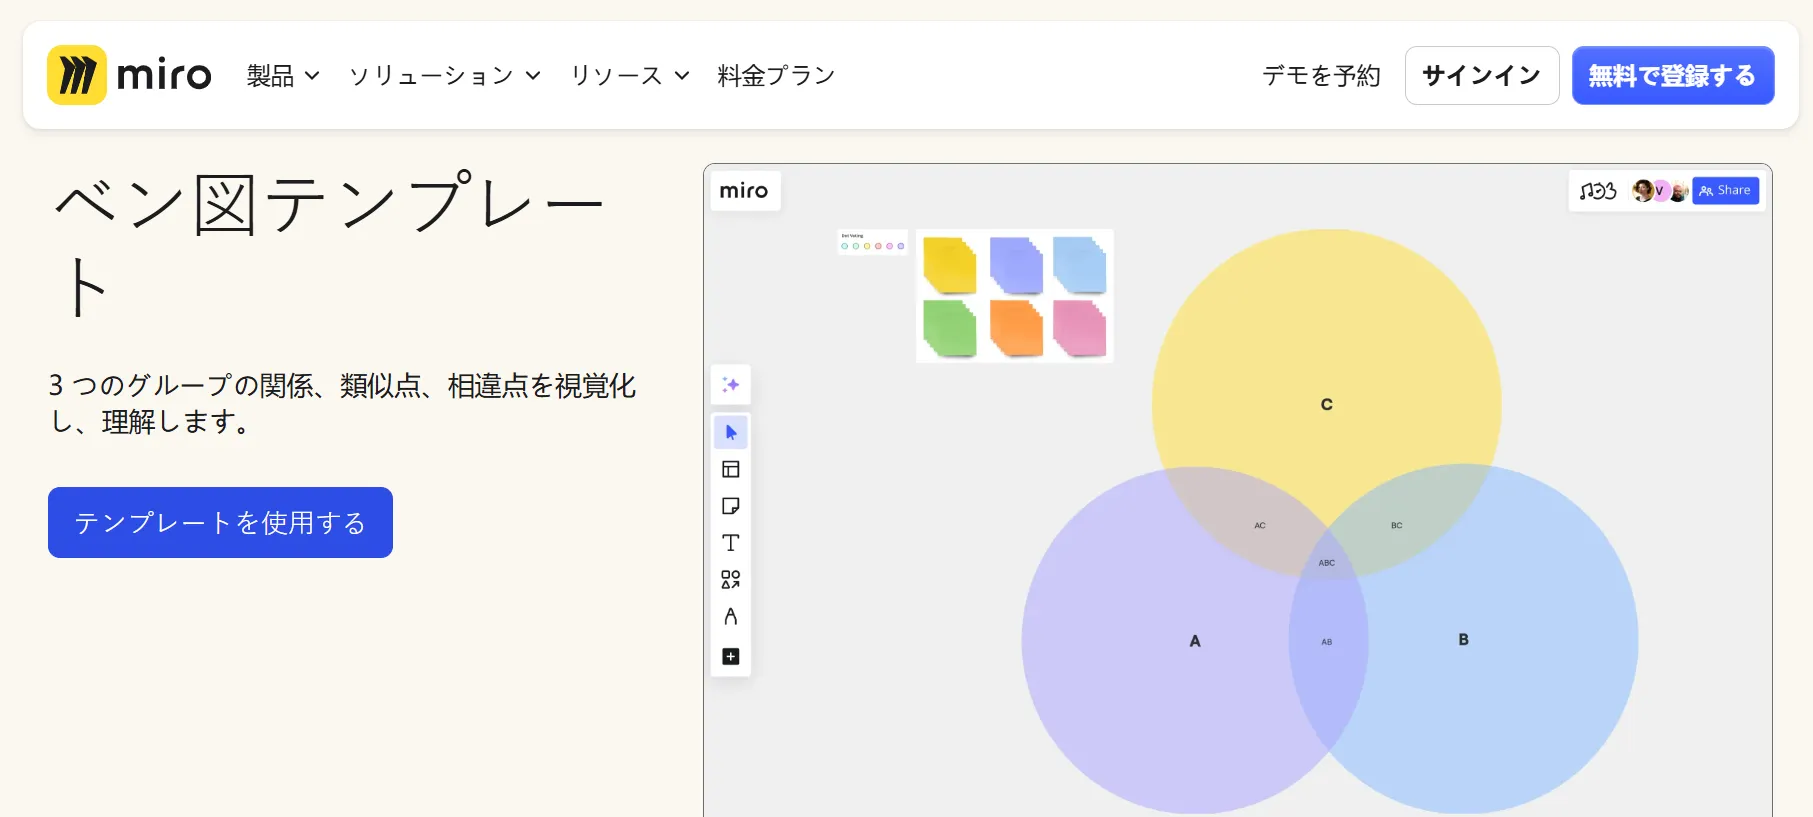Open the shapes tool
1813x817 pixels.
pyautogui.click(x=731, y=580)
